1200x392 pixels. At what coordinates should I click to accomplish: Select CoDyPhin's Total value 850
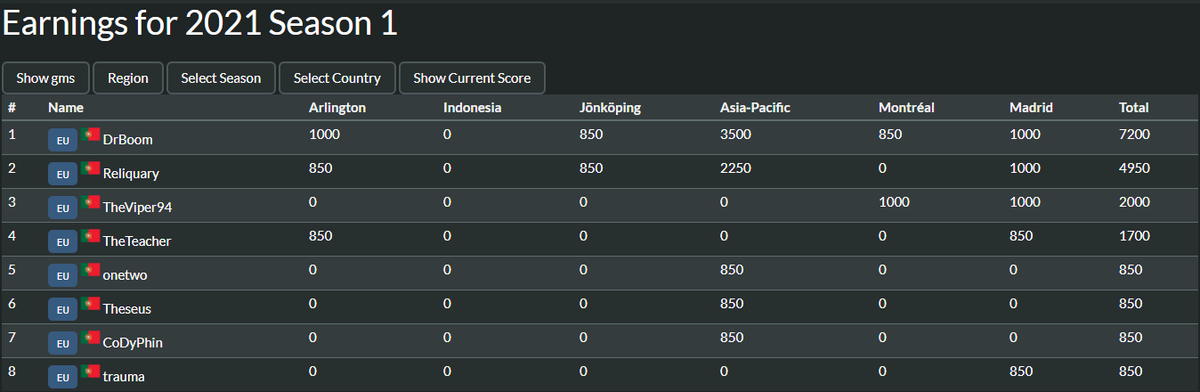tap(1131, 338)
